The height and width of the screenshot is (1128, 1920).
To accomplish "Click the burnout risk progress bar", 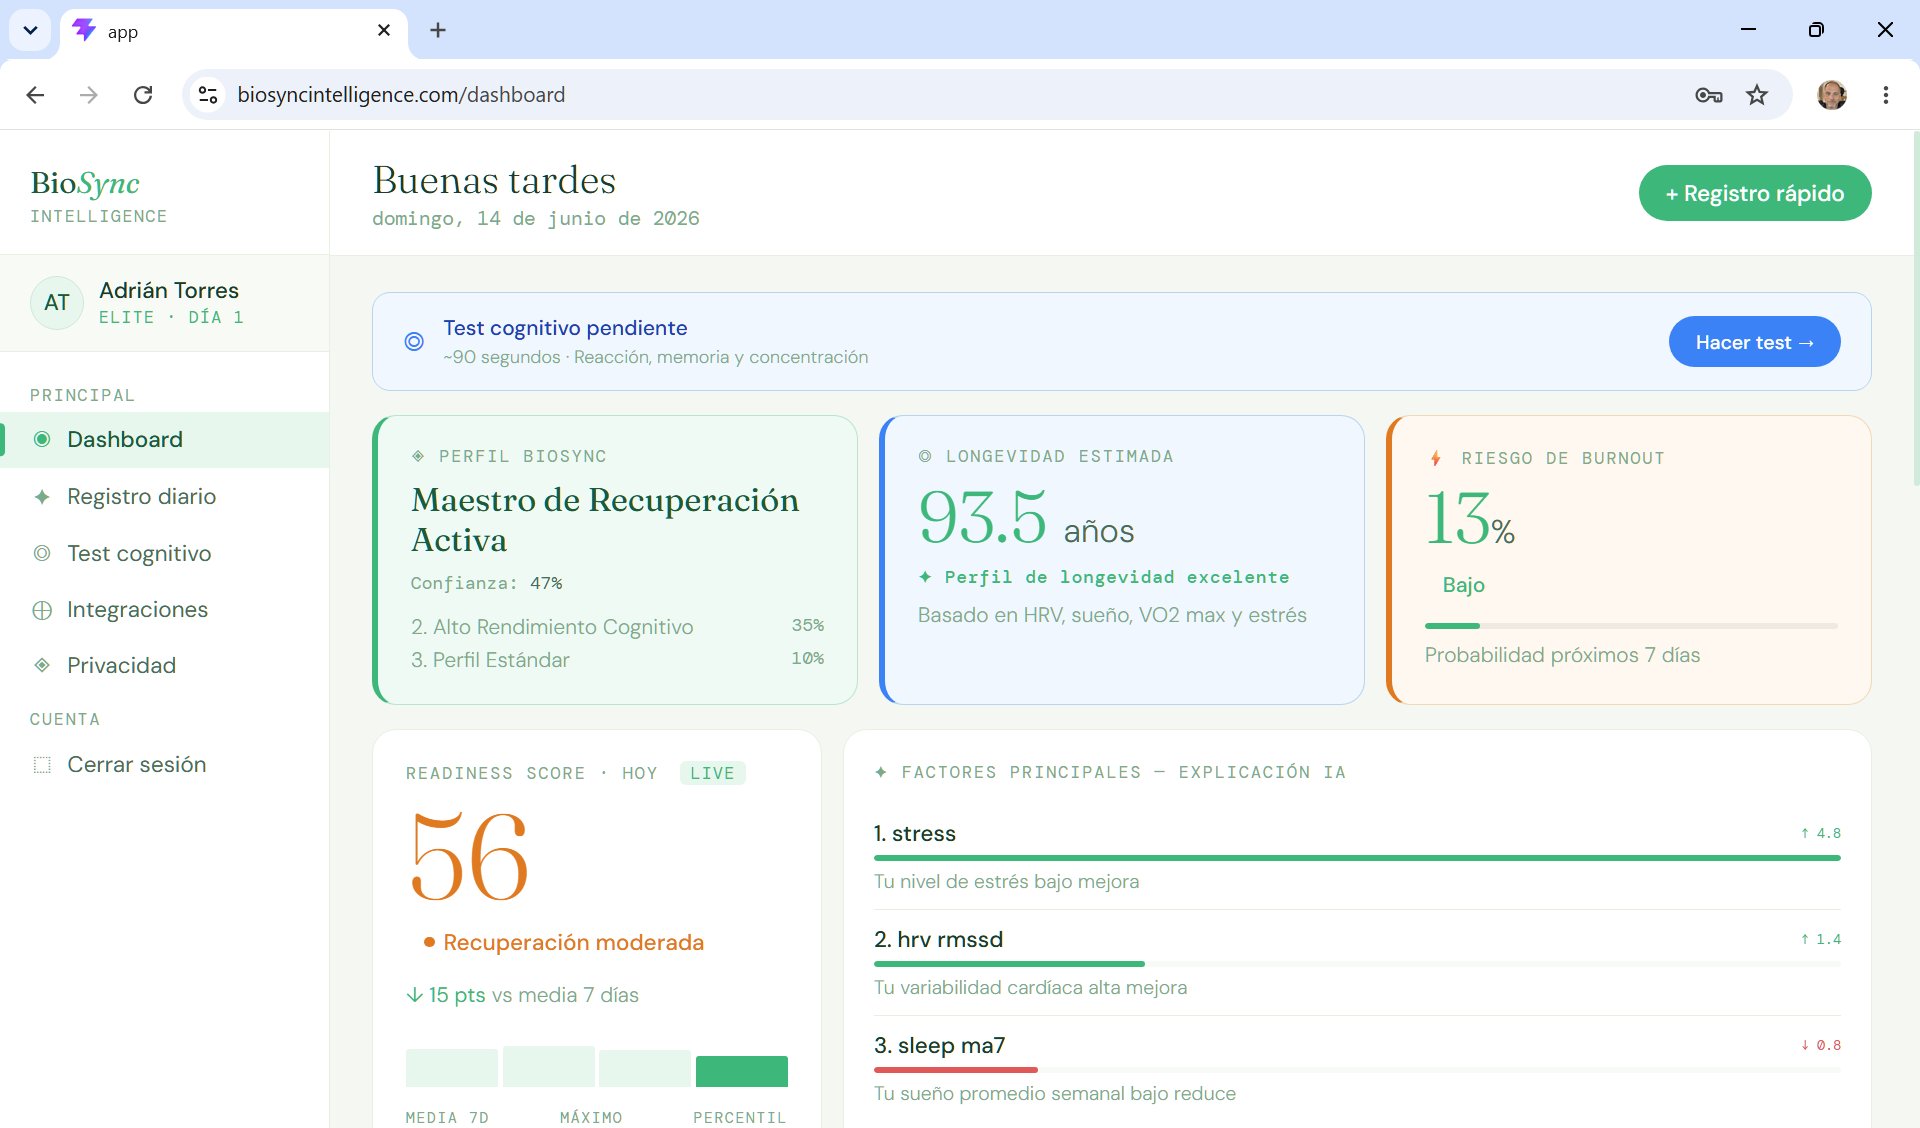I will point(1631,626).
